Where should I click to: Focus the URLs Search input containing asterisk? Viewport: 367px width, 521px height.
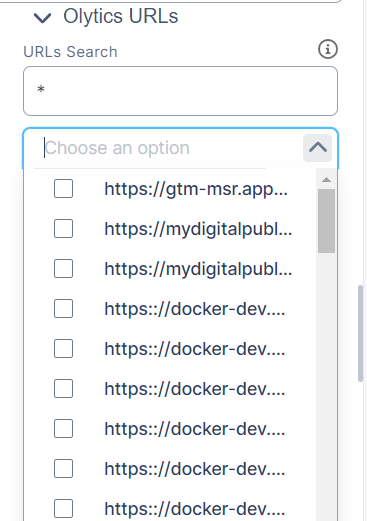(x=180, y=91)
